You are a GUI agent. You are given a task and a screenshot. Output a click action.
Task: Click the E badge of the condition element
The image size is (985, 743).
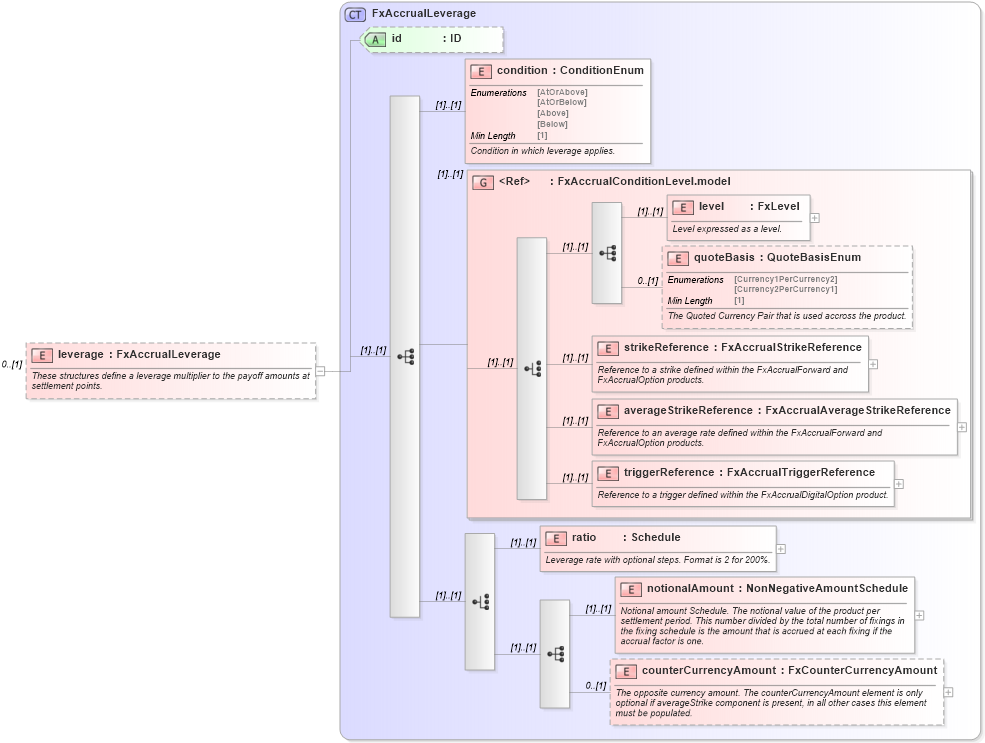point(481,72)
